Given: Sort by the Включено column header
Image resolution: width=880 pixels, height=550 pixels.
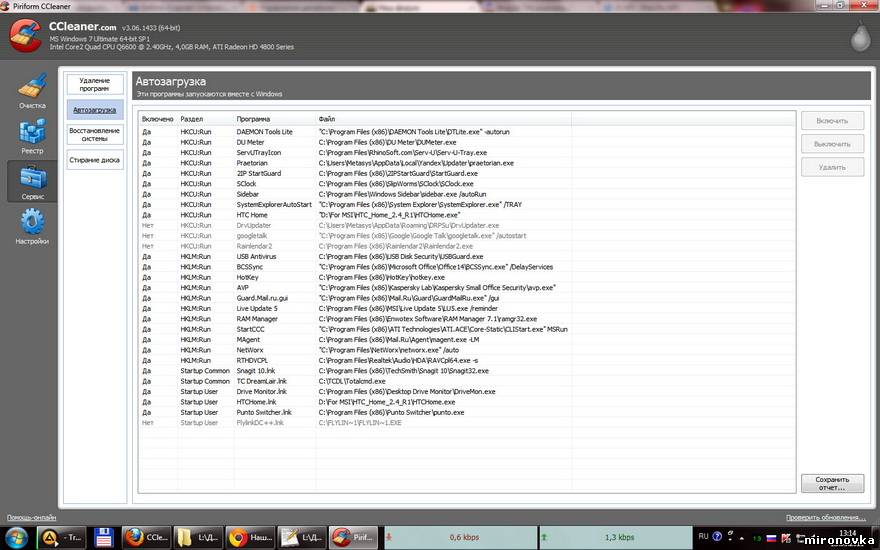Looking at the screenshot, I should pos(158,119).
